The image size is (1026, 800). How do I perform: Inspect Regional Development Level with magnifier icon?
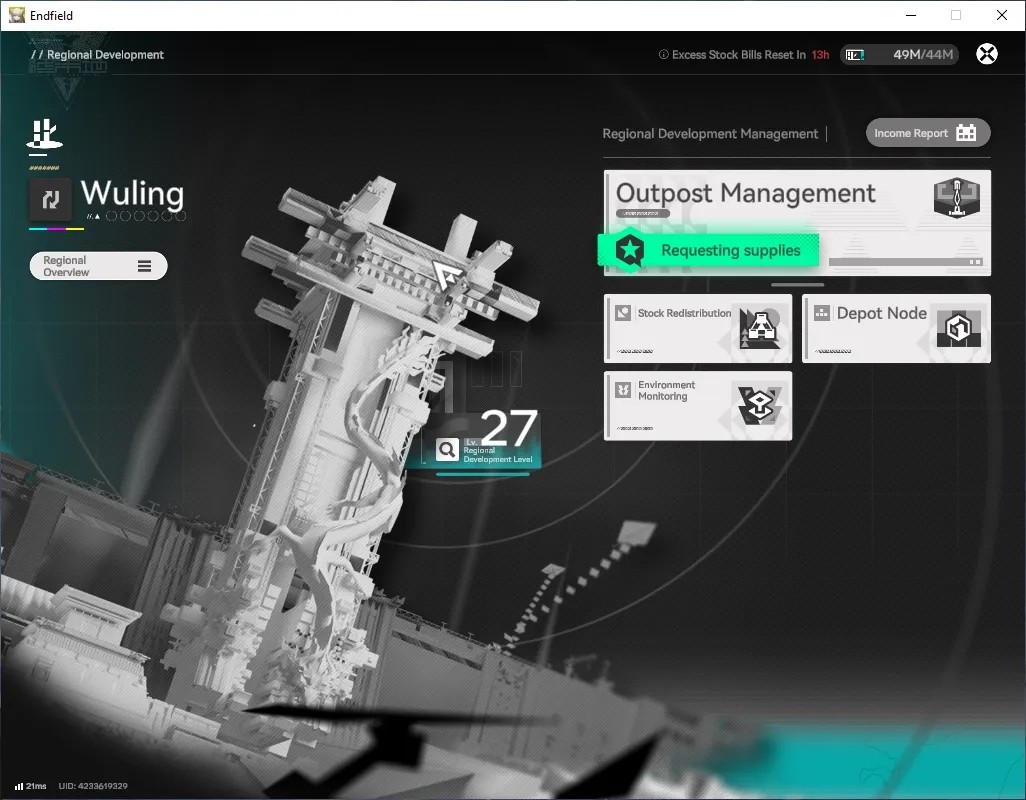click(x=447, y=449)
